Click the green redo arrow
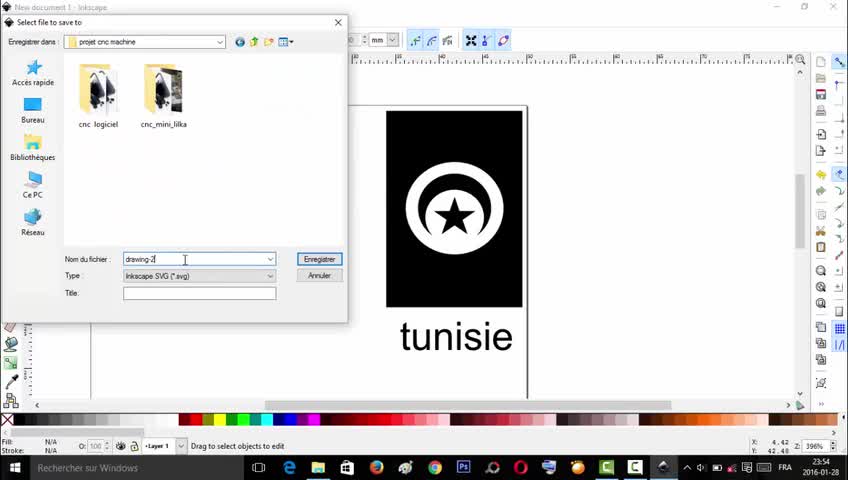 point(820,191)
